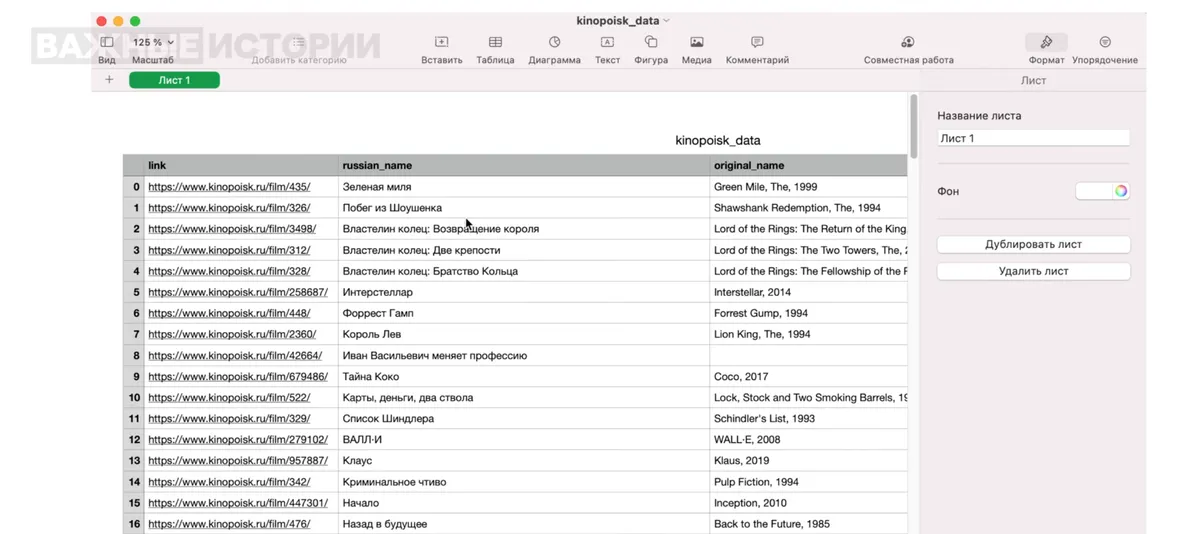
Task: Open the Фон background color well
Action: tap(1094, 191)
